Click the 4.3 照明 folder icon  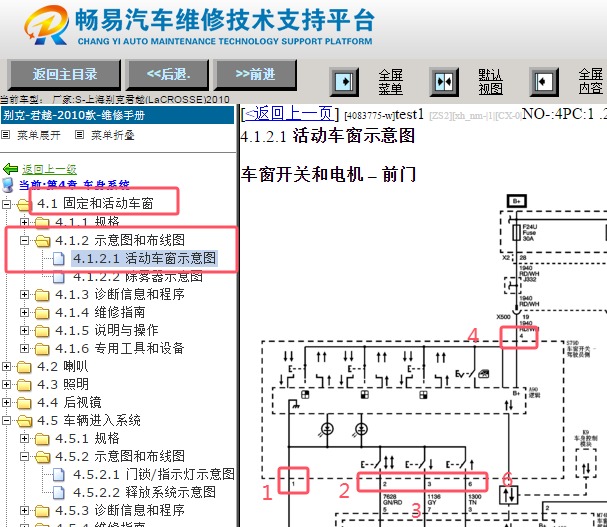point(24,385)
